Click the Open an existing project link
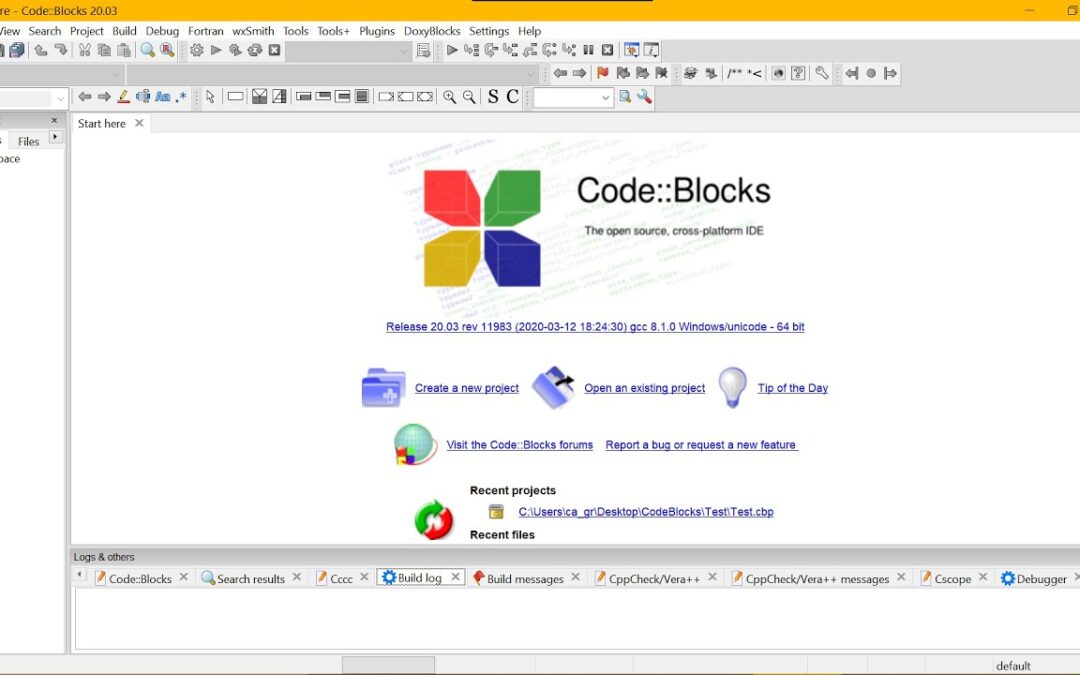 click(x=644, y=388)
